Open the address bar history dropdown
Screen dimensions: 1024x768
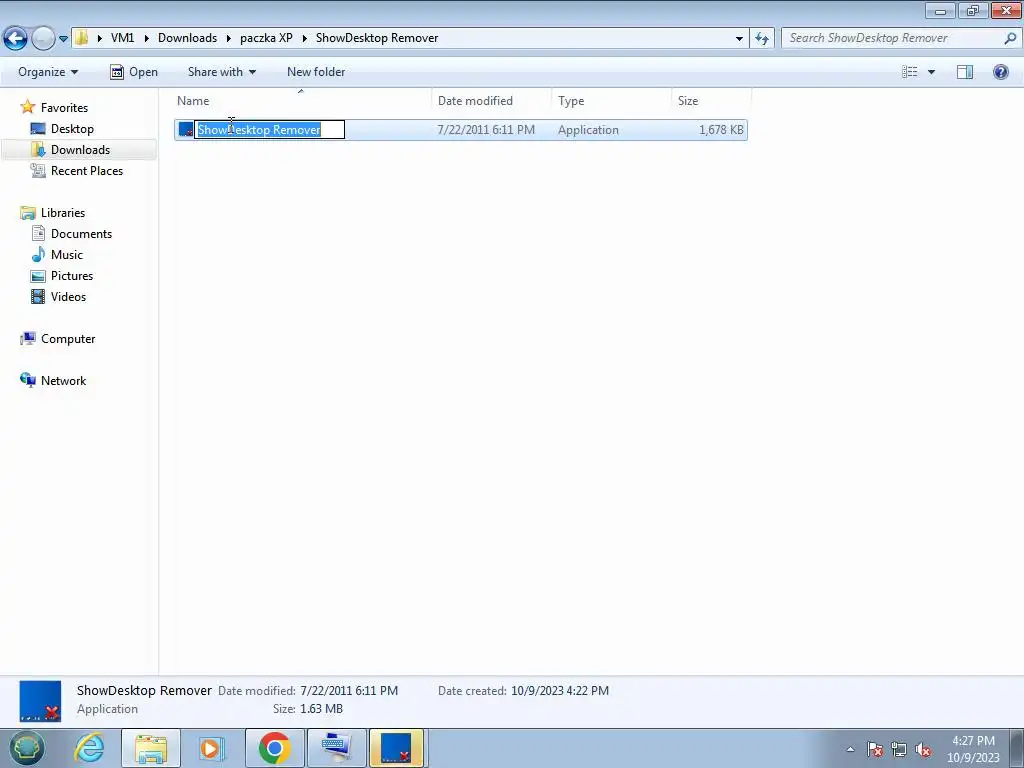point(739,39)
